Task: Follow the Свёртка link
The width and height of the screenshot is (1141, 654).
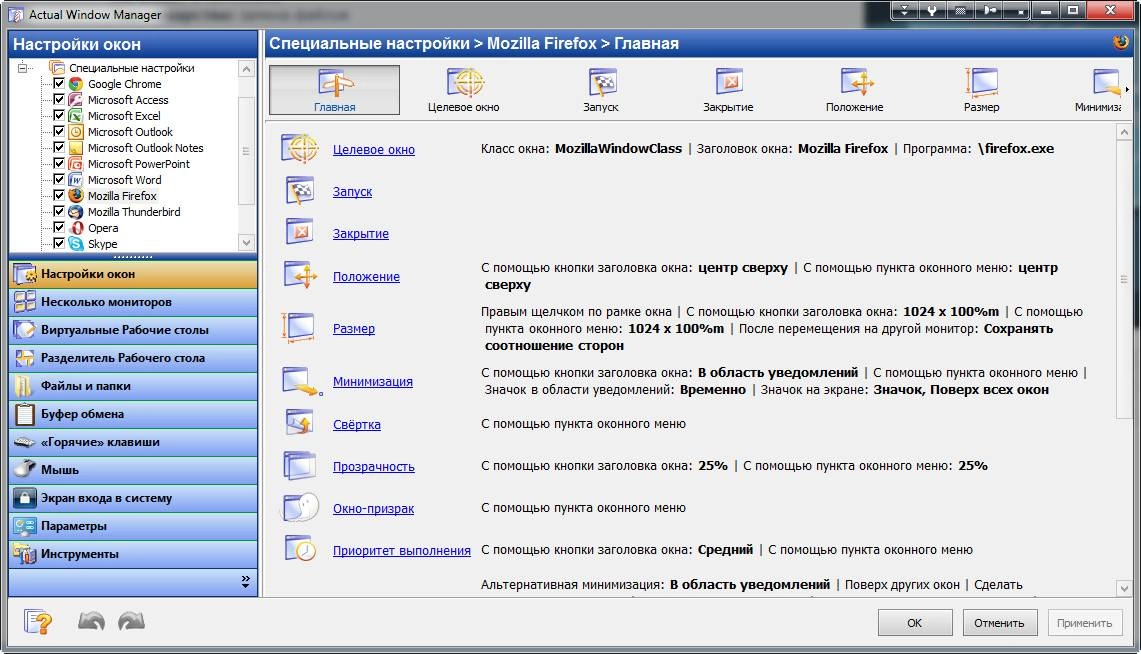Action: pos(357,424)
